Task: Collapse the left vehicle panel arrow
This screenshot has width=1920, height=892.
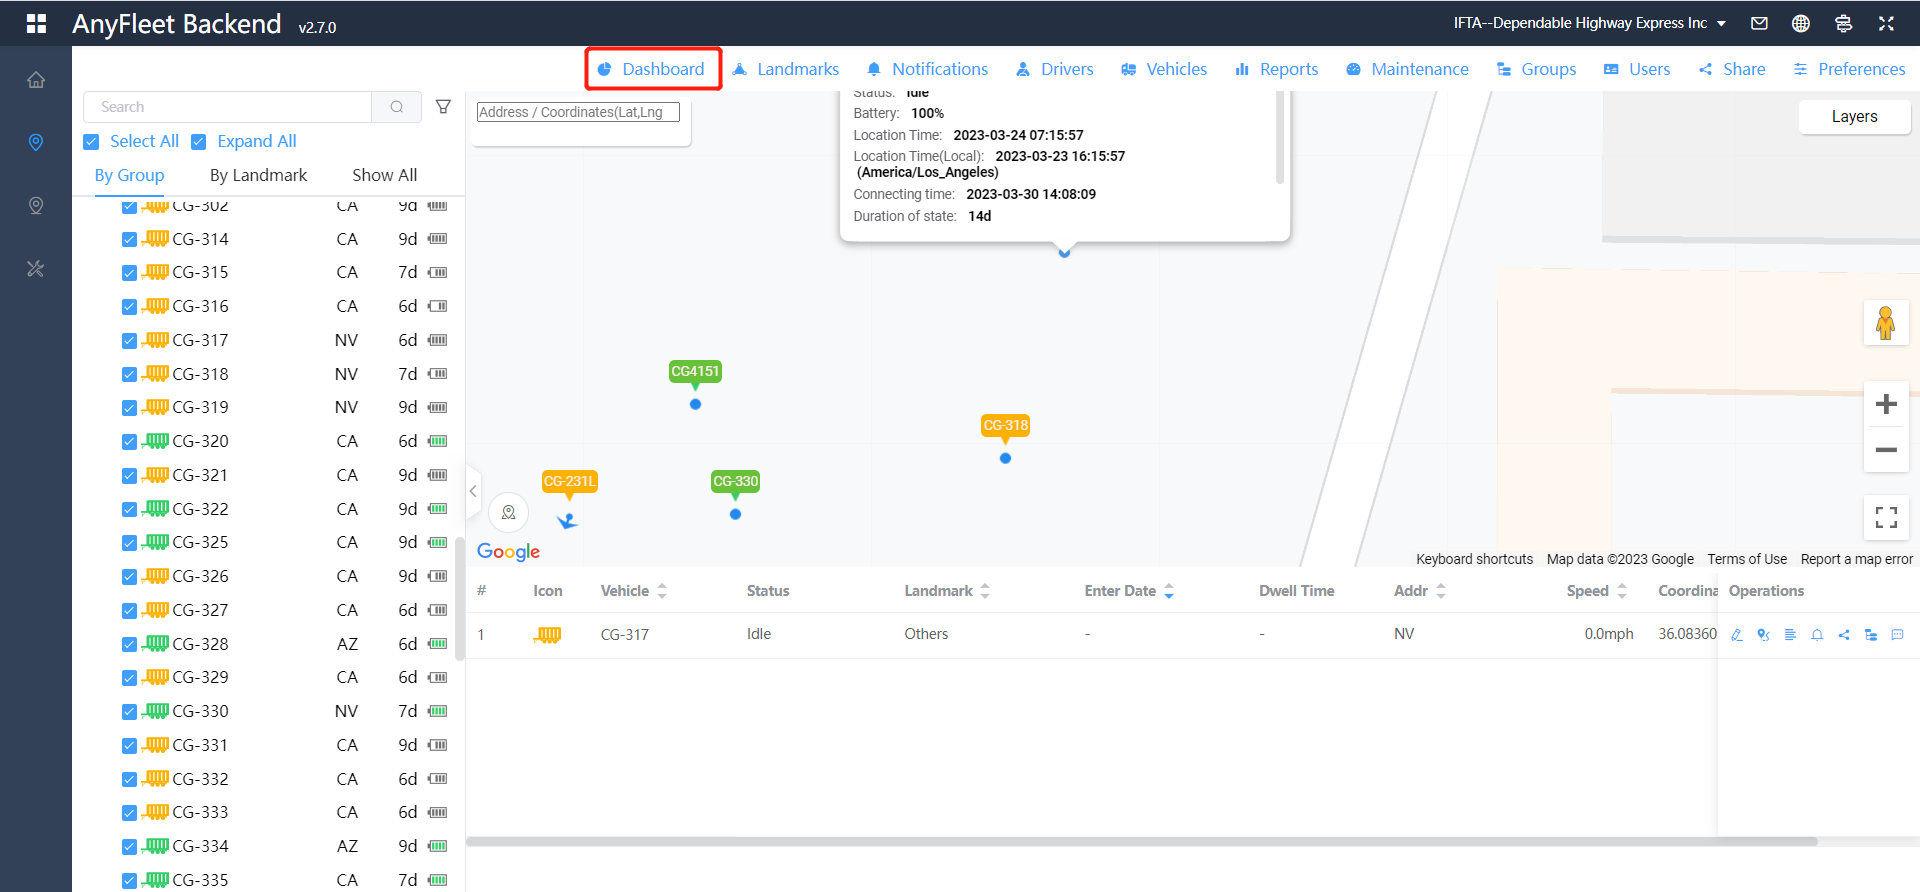Action: [x=473, y=491]
